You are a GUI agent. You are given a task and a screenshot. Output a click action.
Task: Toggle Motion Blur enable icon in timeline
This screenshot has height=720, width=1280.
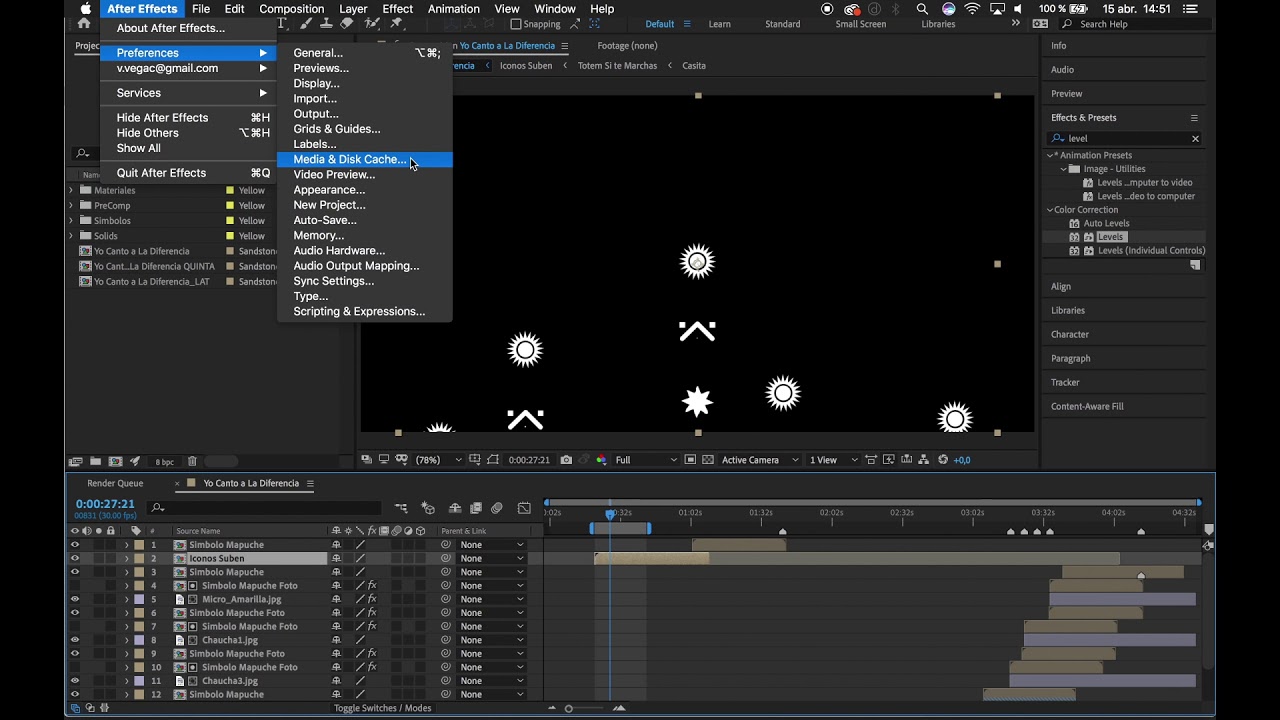point(497,508)
